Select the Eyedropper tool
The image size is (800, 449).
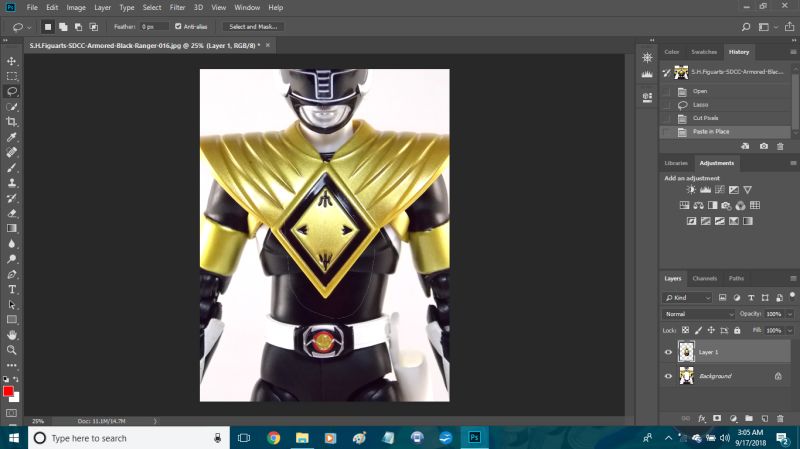[12, 137]
